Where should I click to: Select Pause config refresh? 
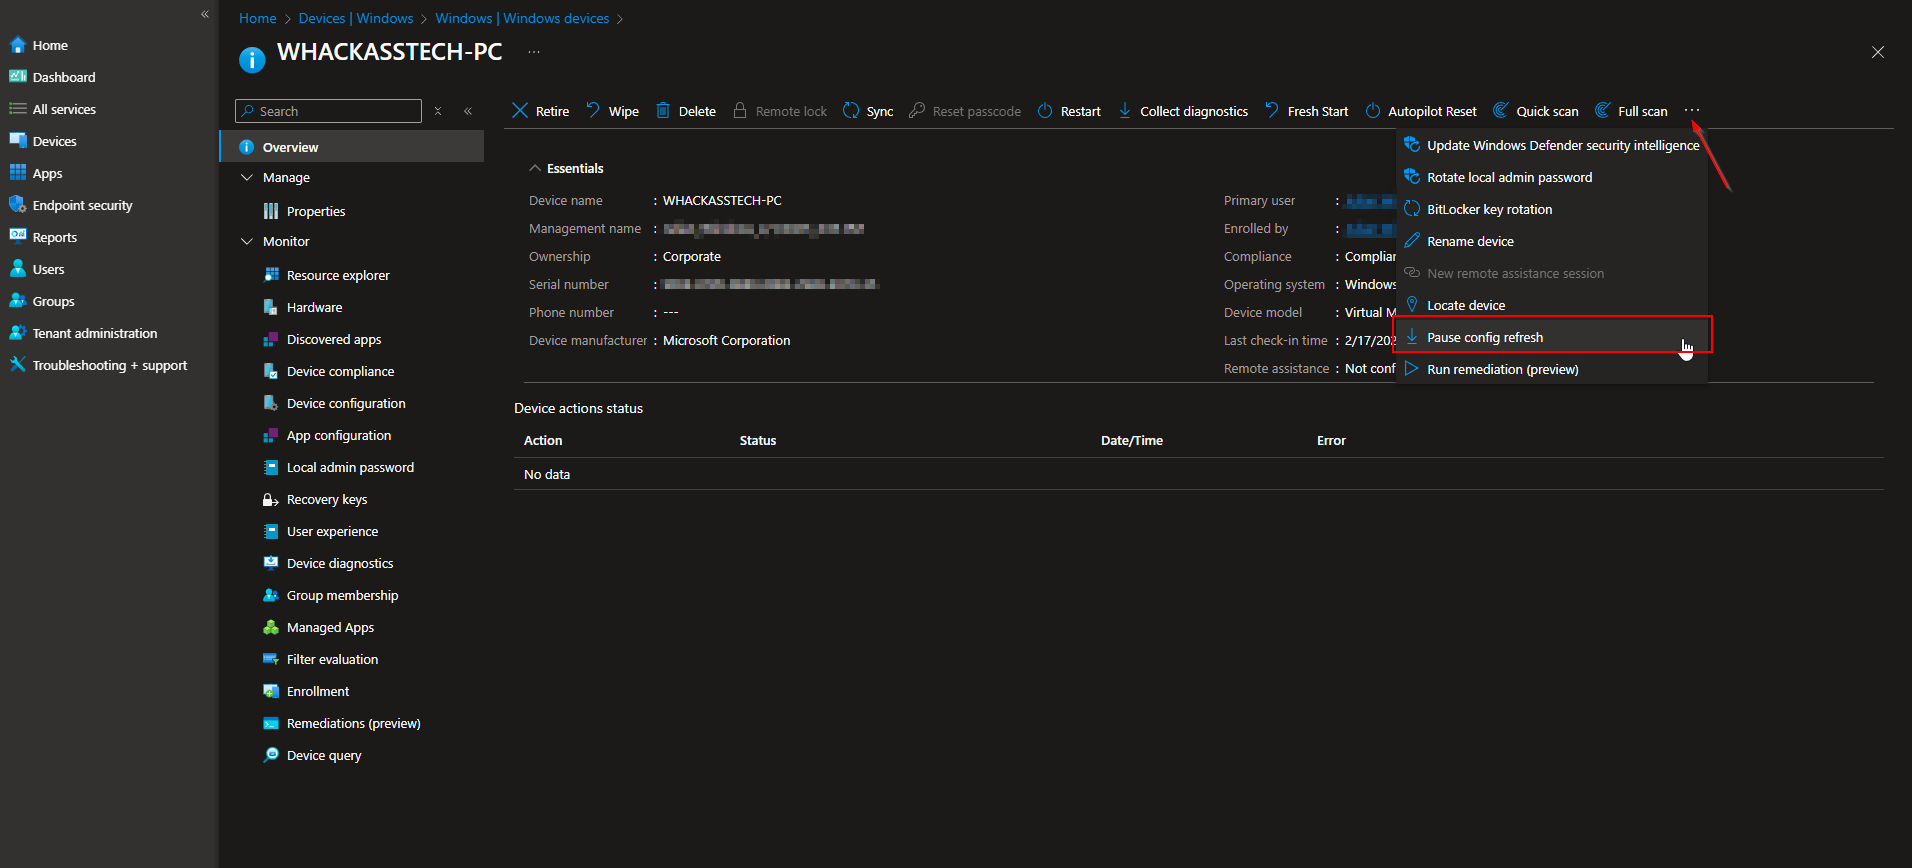pos(1552,335)
